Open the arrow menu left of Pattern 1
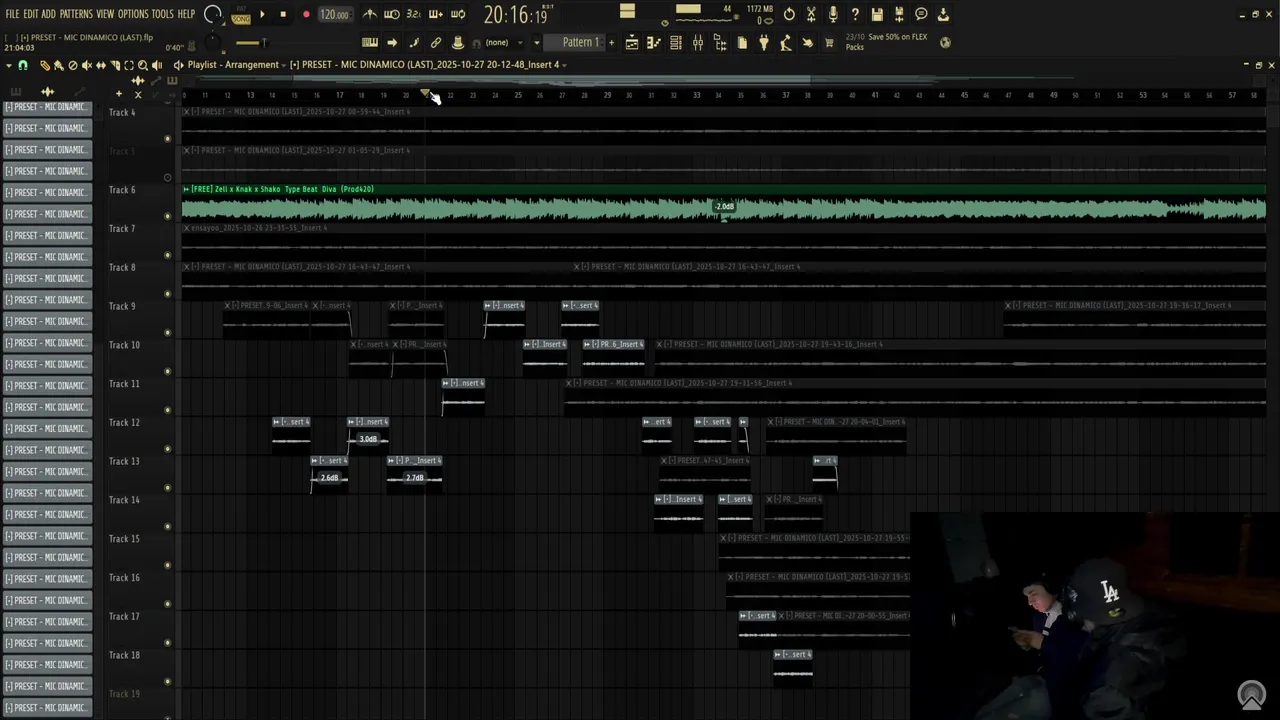The image size is (1280, 720). point(537,43)
